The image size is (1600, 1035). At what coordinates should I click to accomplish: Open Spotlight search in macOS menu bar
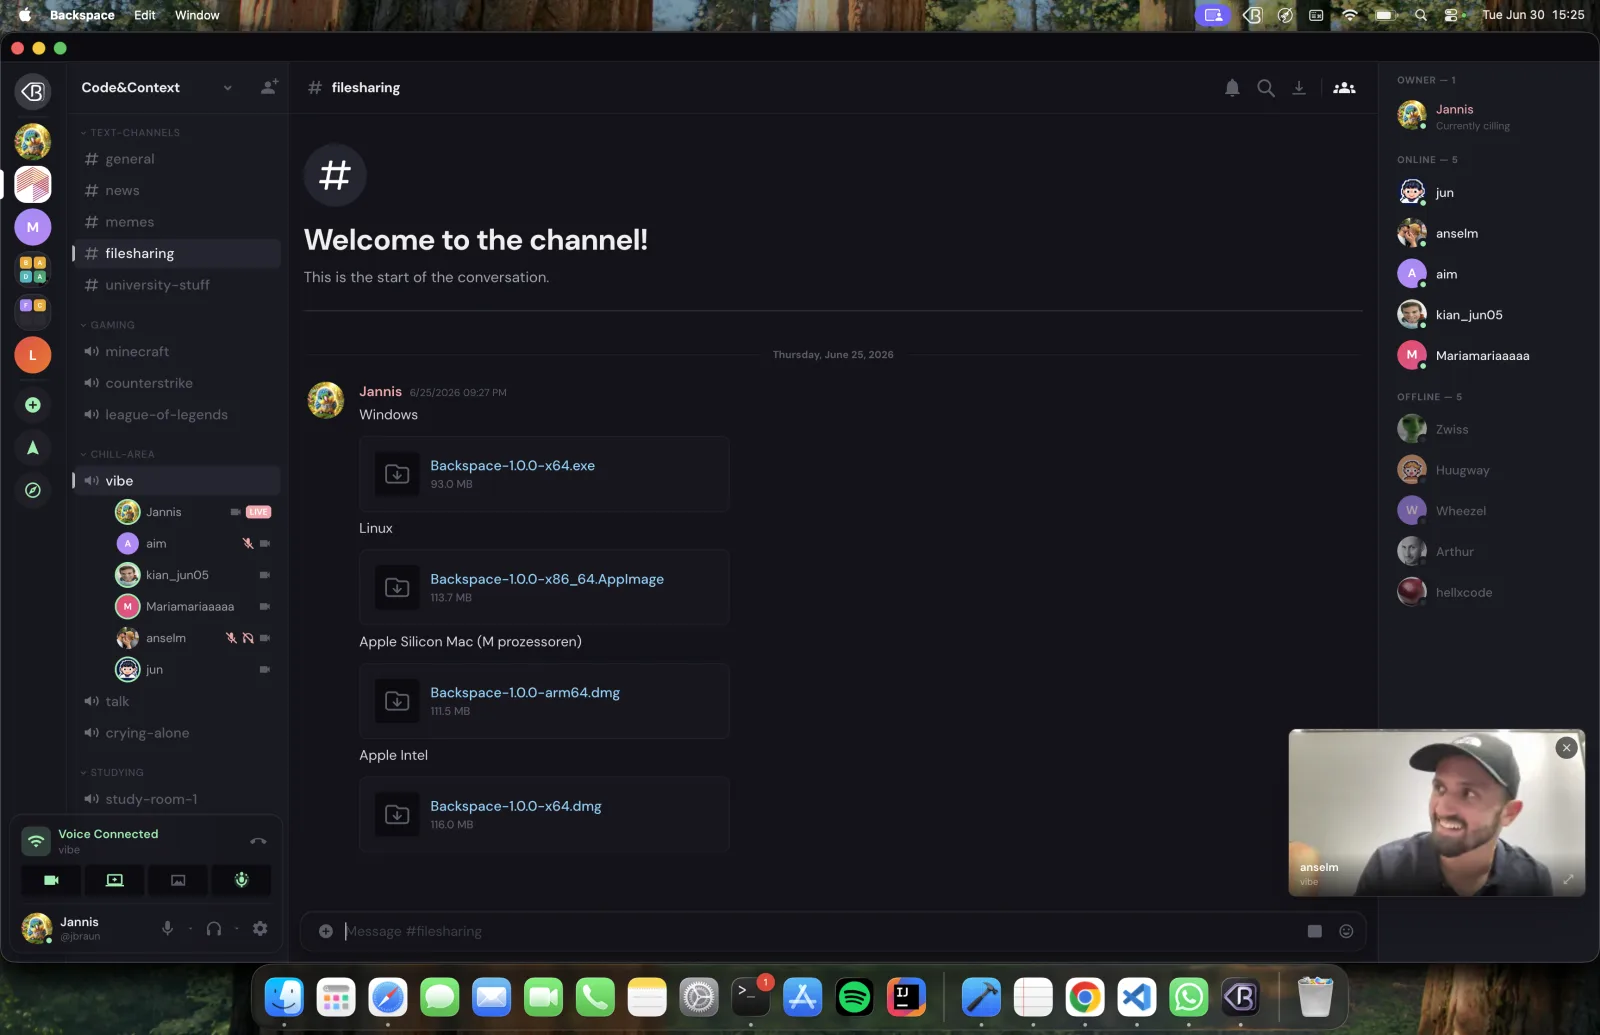pos(1420,15)
